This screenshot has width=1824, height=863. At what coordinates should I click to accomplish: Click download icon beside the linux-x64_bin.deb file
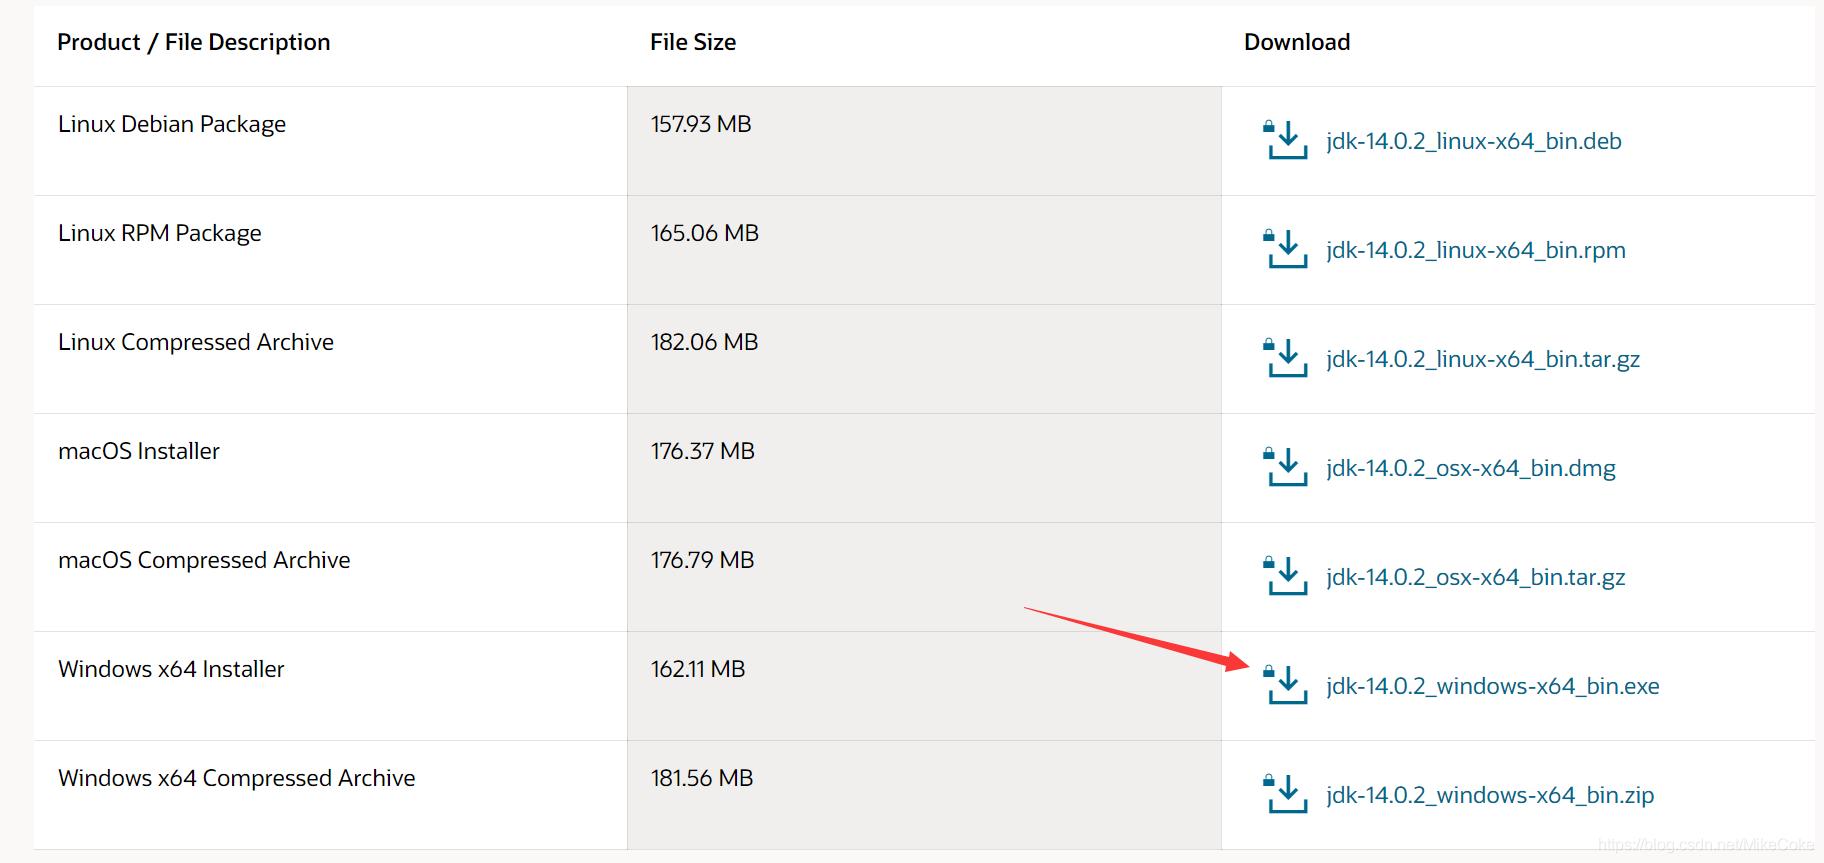tap(1286, 141)
